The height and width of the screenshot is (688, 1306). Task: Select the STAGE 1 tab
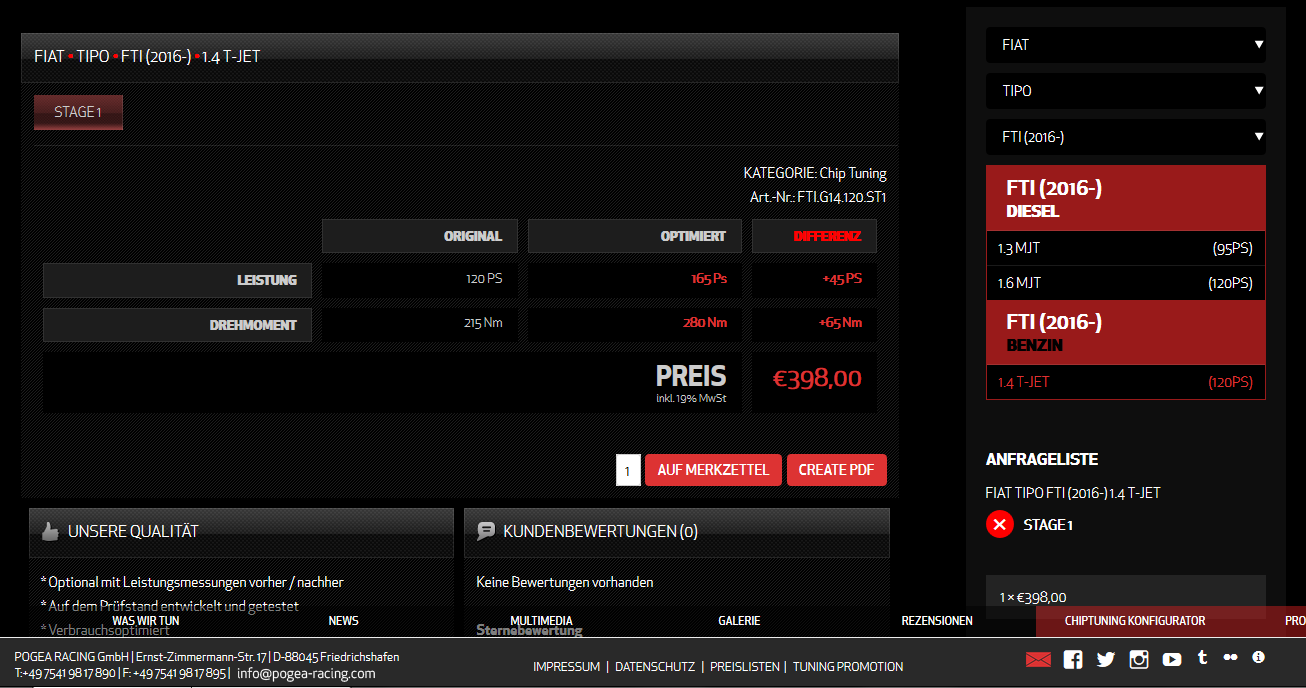[x=78, y=112]
